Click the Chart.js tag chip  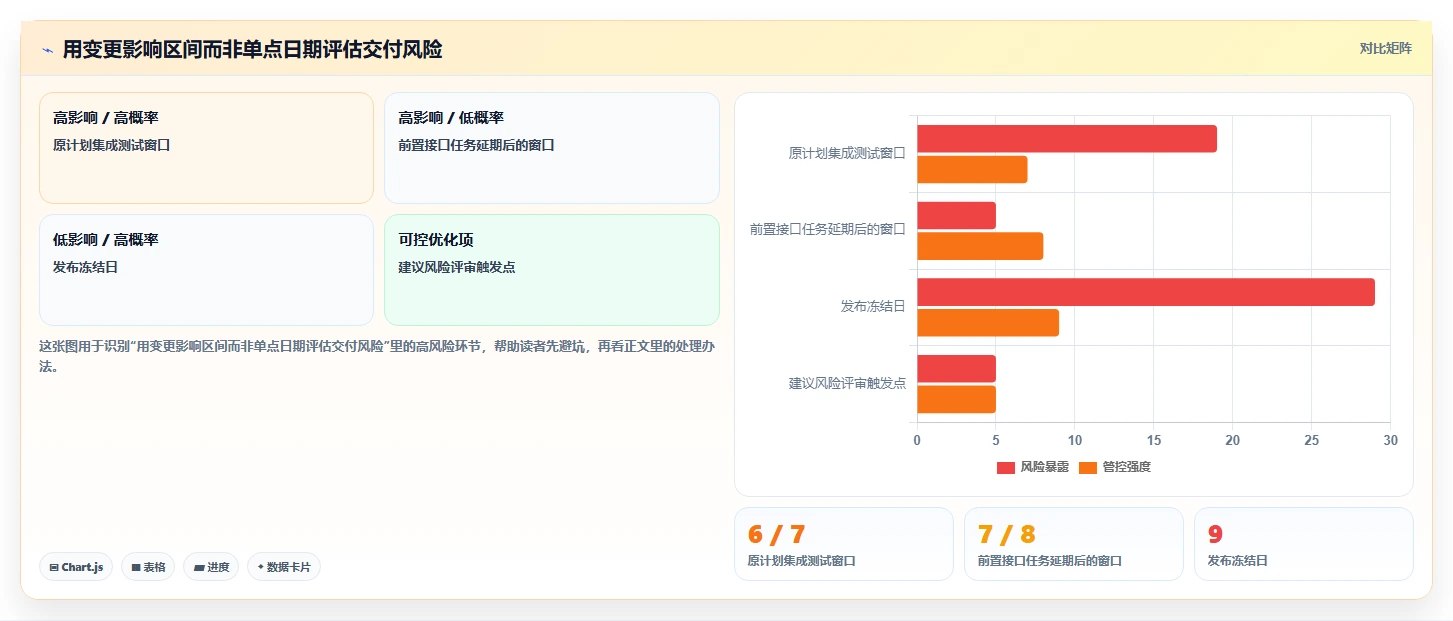coord(76,567)
